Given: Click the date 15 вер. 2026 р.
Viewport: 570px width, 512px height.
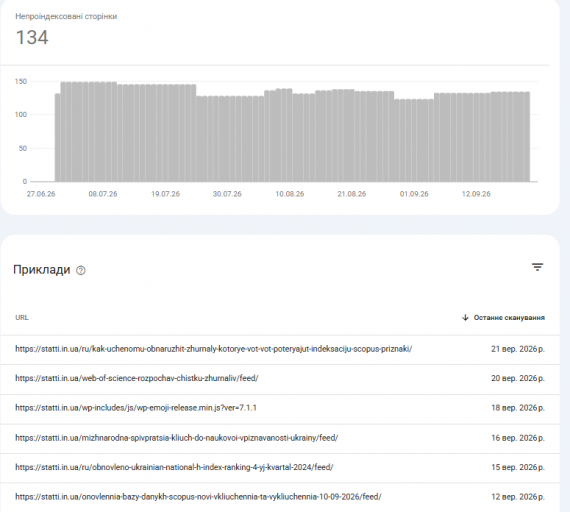Looking at the screenshot, I should pyautogui.click(x=518, y=467).
